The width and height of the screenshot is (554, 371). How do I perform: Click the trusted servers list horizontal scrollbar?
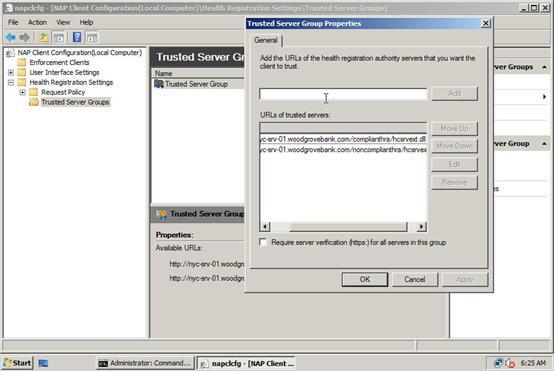tap(348, 226)
